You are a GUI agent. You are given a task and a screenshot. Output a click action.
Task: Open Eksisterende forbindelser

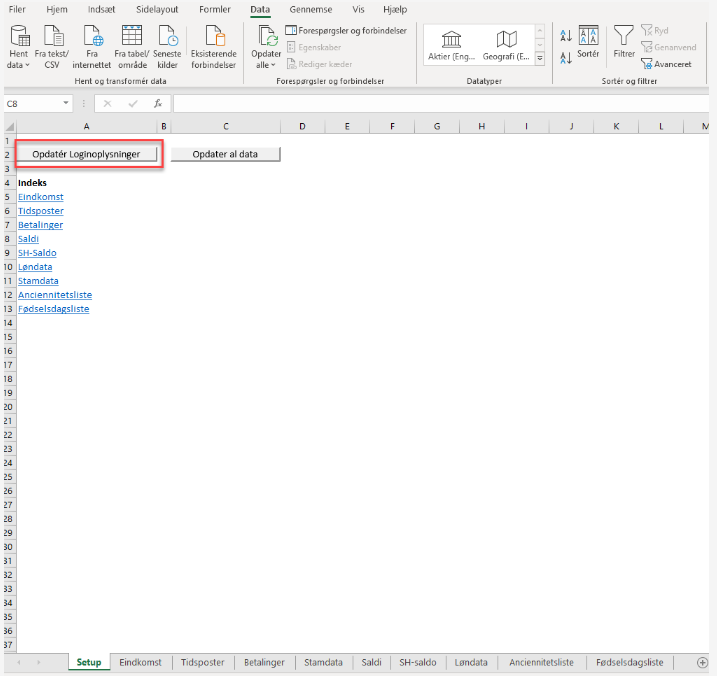[214, 47]
